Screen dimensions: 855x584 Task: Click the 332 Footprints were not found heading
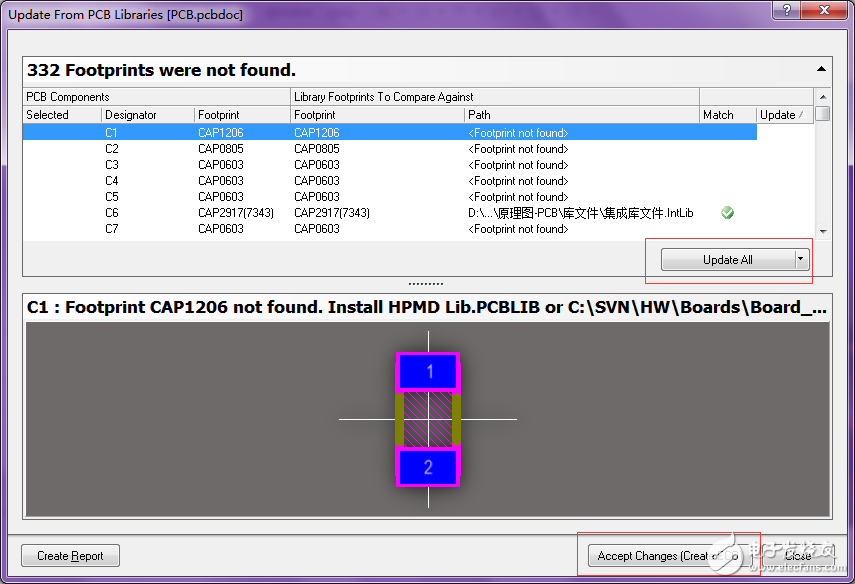pos(161,70)
